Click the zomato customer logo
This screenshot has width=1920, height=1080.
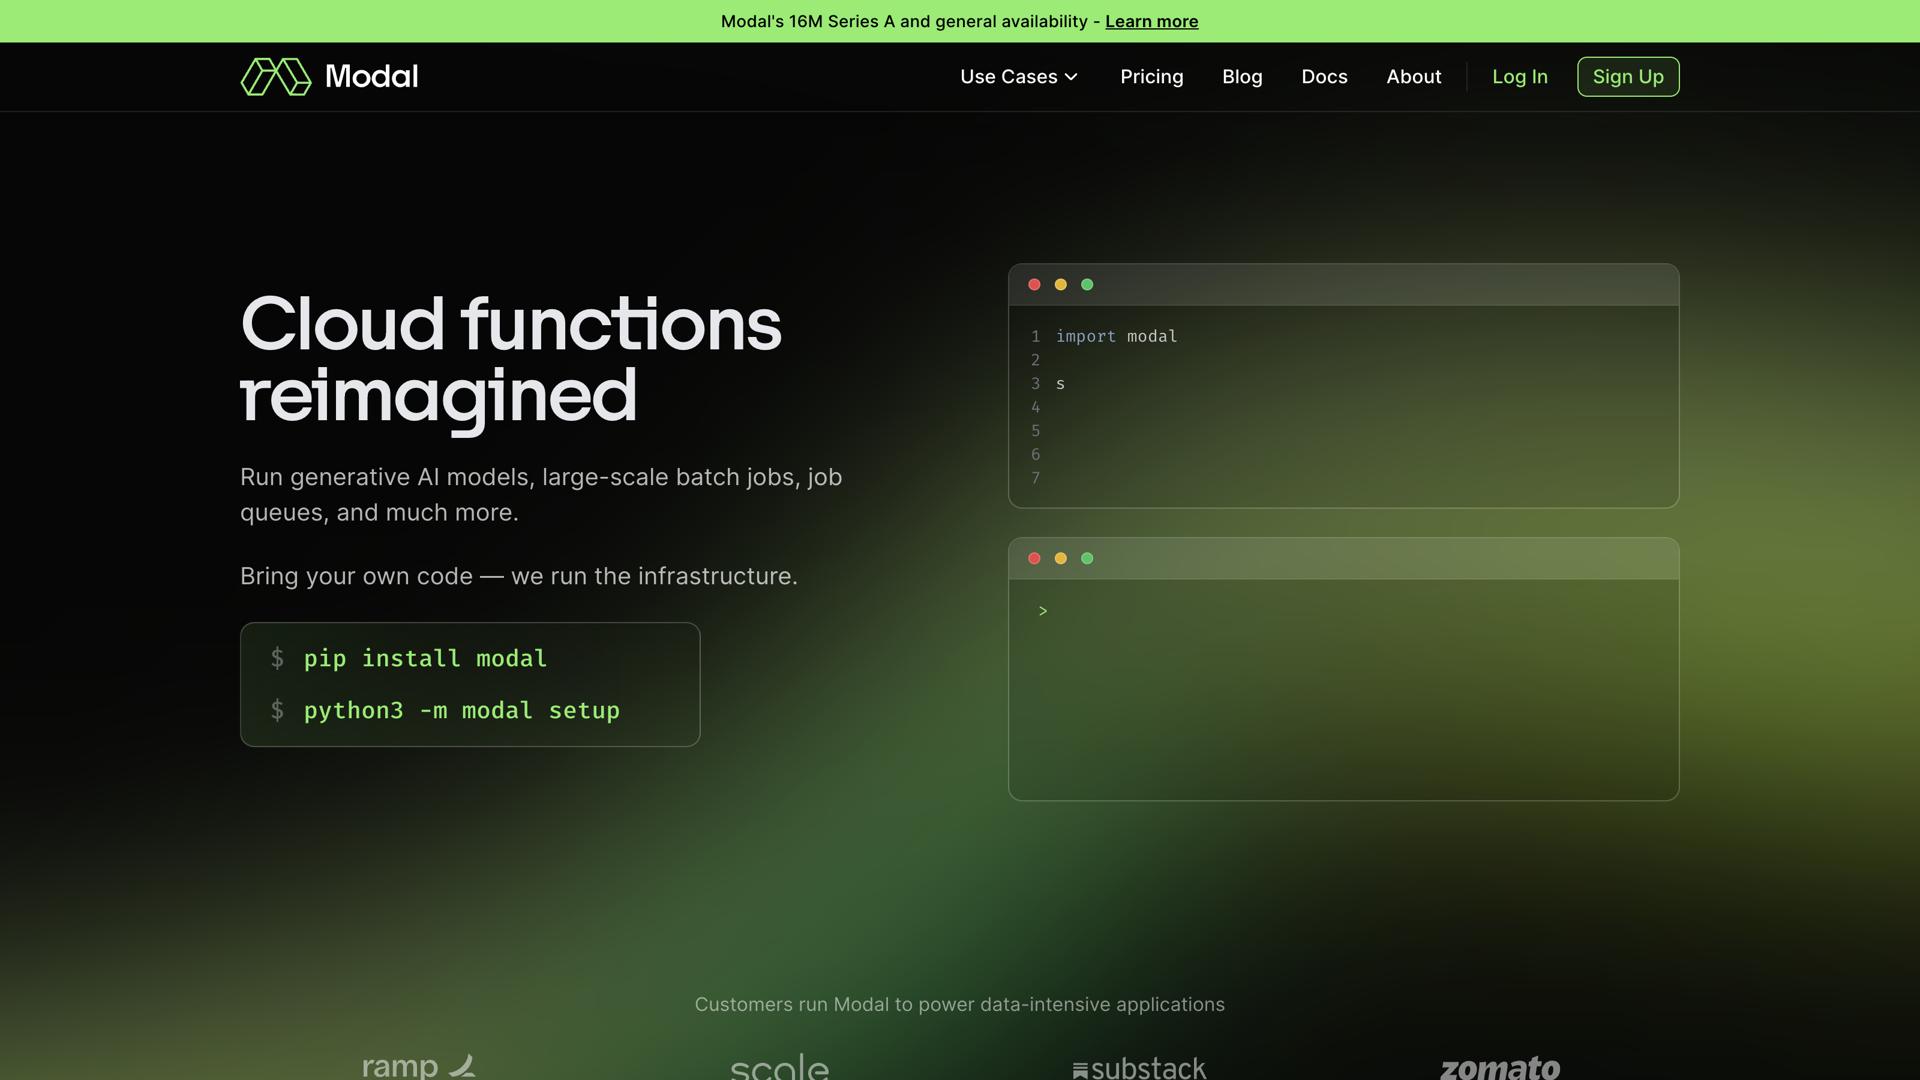(x=1499, y=1067)
